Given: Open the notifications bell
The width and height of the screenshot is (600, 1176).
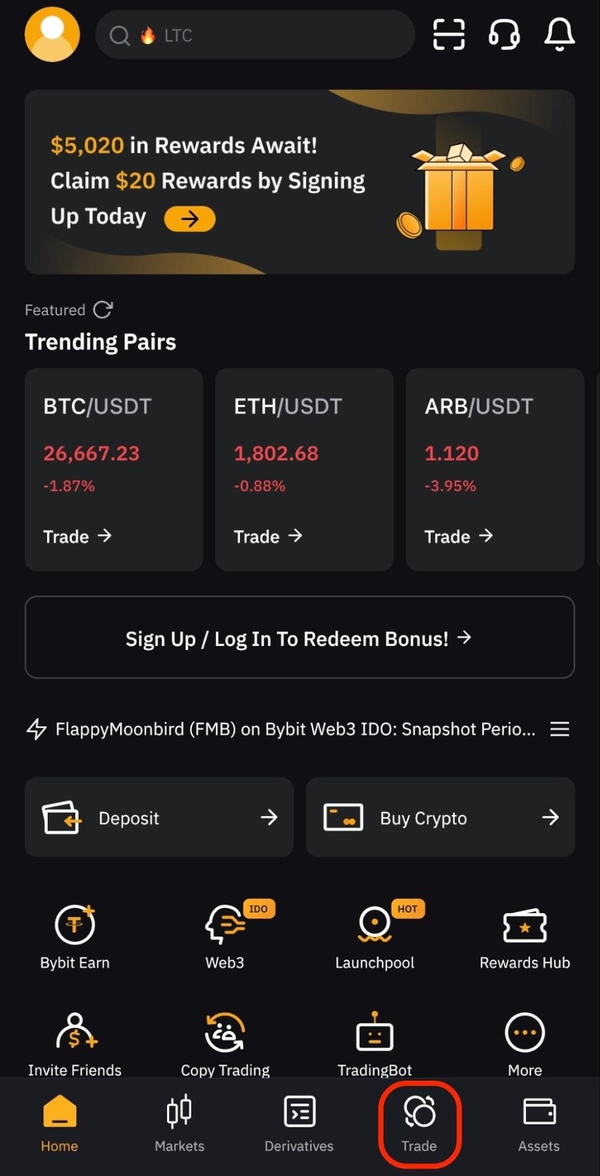Looking at the screenshot, I should (560, 35).
